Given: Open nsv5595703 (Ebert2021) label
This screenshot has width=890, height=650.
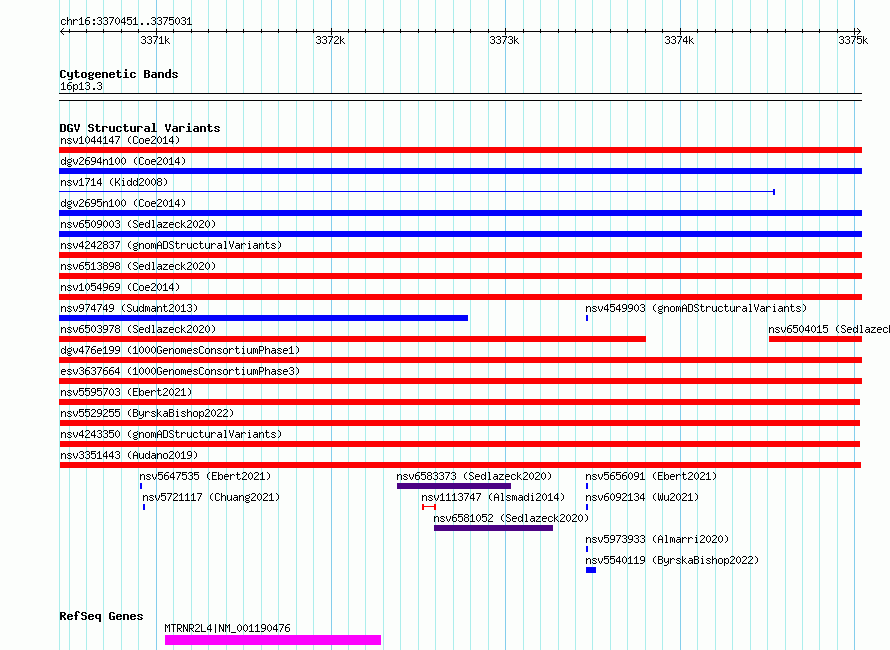Looking at the screenshot, I should coord(126,392).
